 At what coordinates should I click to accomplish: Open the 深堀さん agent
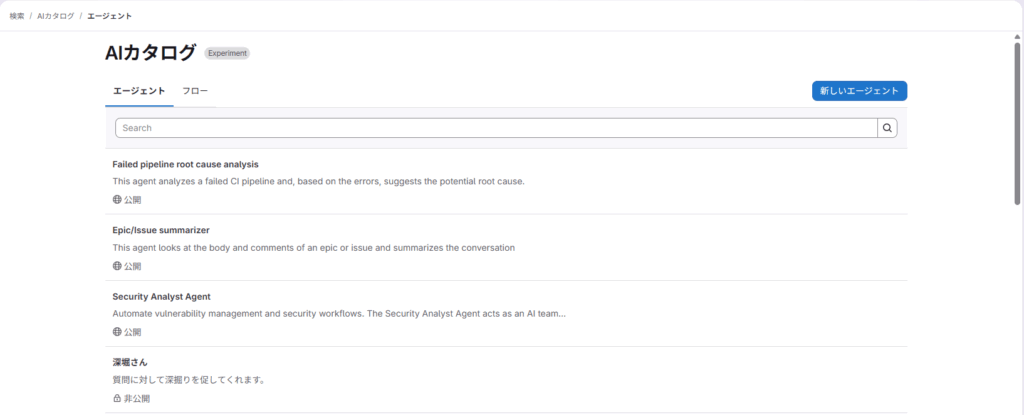pyautogui.click(x=130, y=362)
